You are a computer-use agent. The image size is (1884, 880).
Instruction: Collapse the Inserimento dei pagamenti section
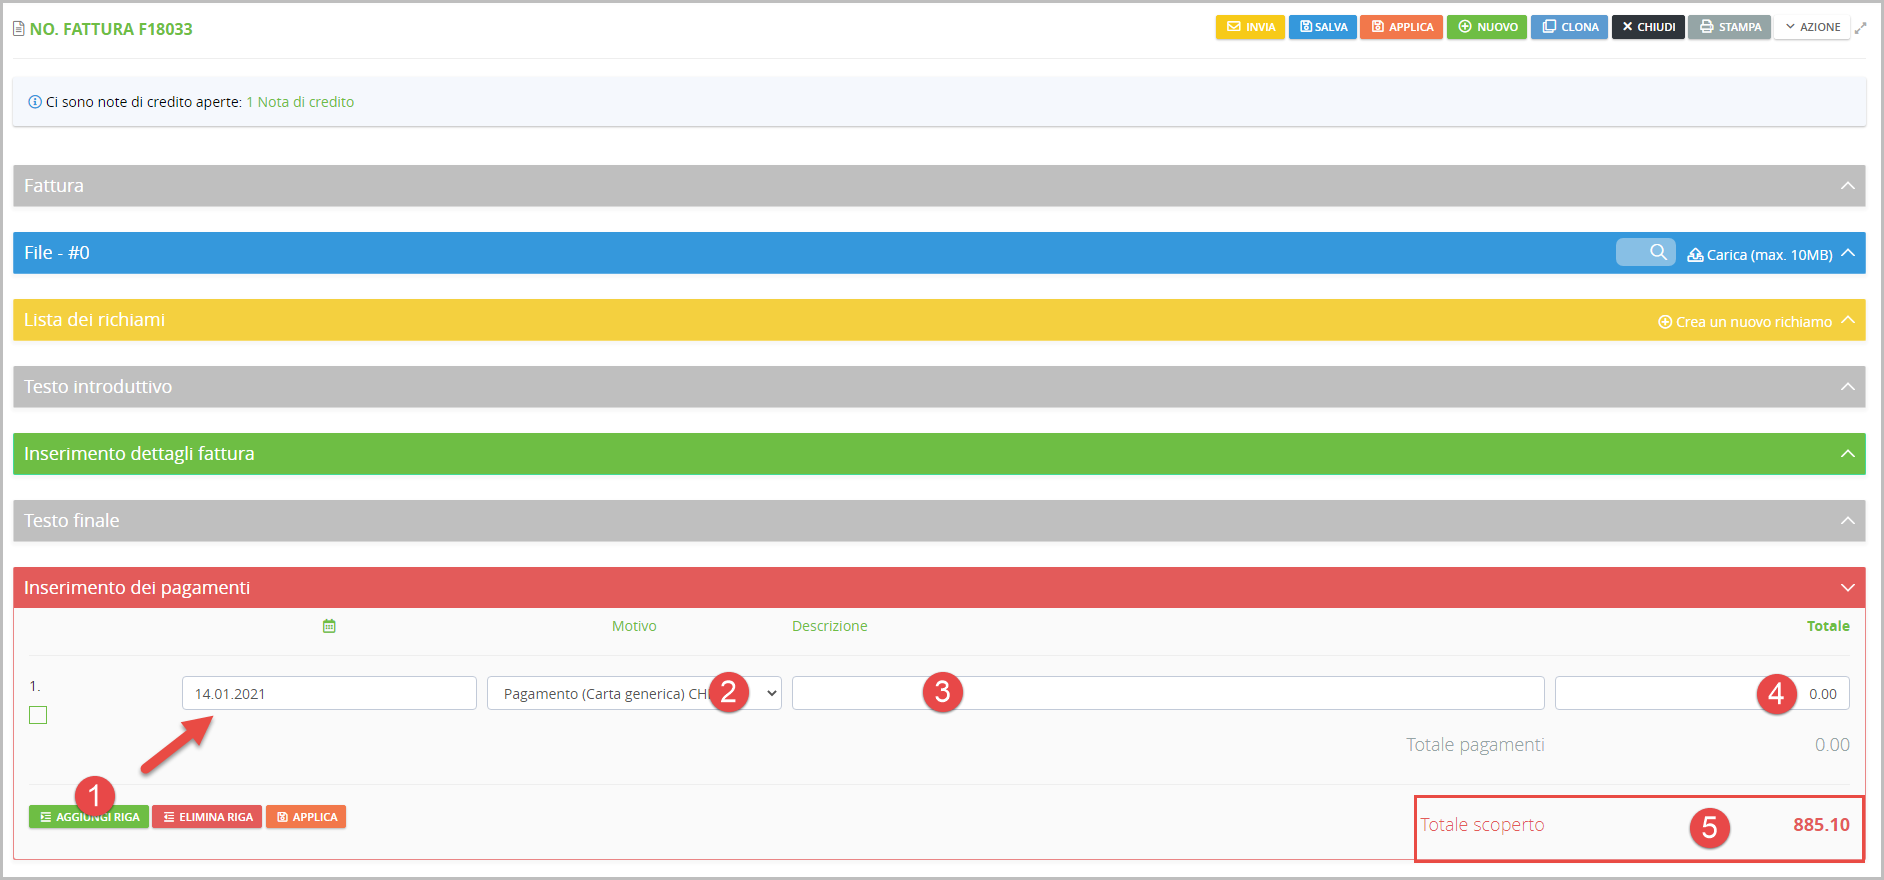(x=1847, y=588)
